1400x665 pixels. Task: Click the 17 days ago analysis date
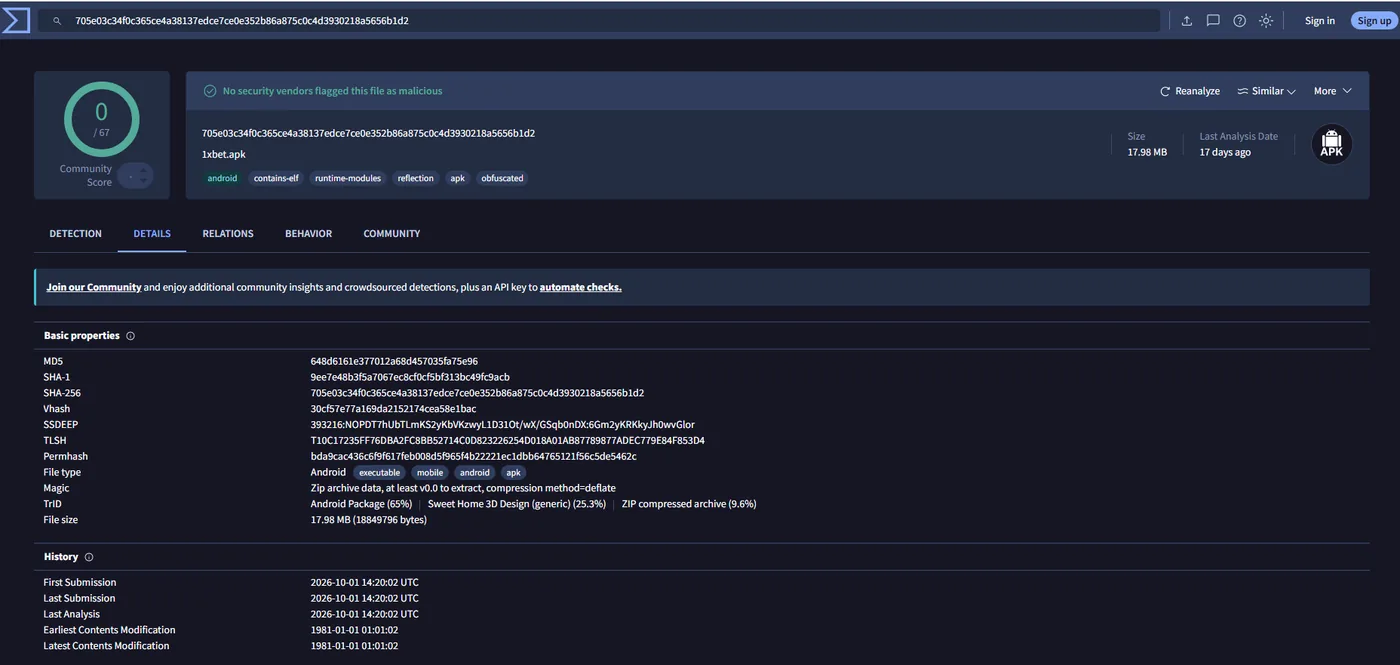coord(1225,153)
